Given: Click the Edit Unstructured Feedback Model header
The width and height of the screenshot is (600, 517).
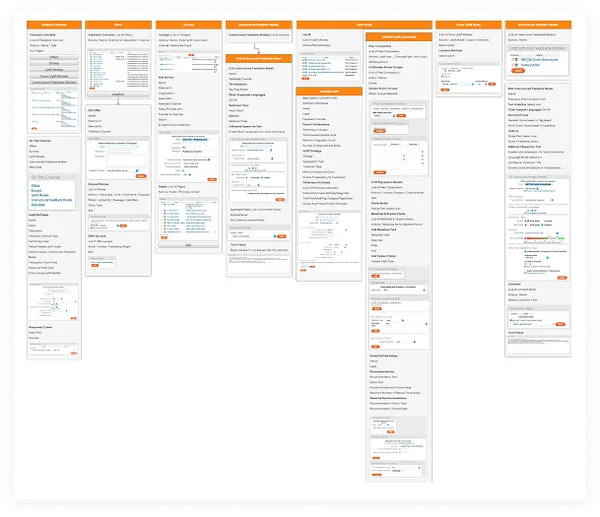Looking at the screenshot, I should (257, 59).
